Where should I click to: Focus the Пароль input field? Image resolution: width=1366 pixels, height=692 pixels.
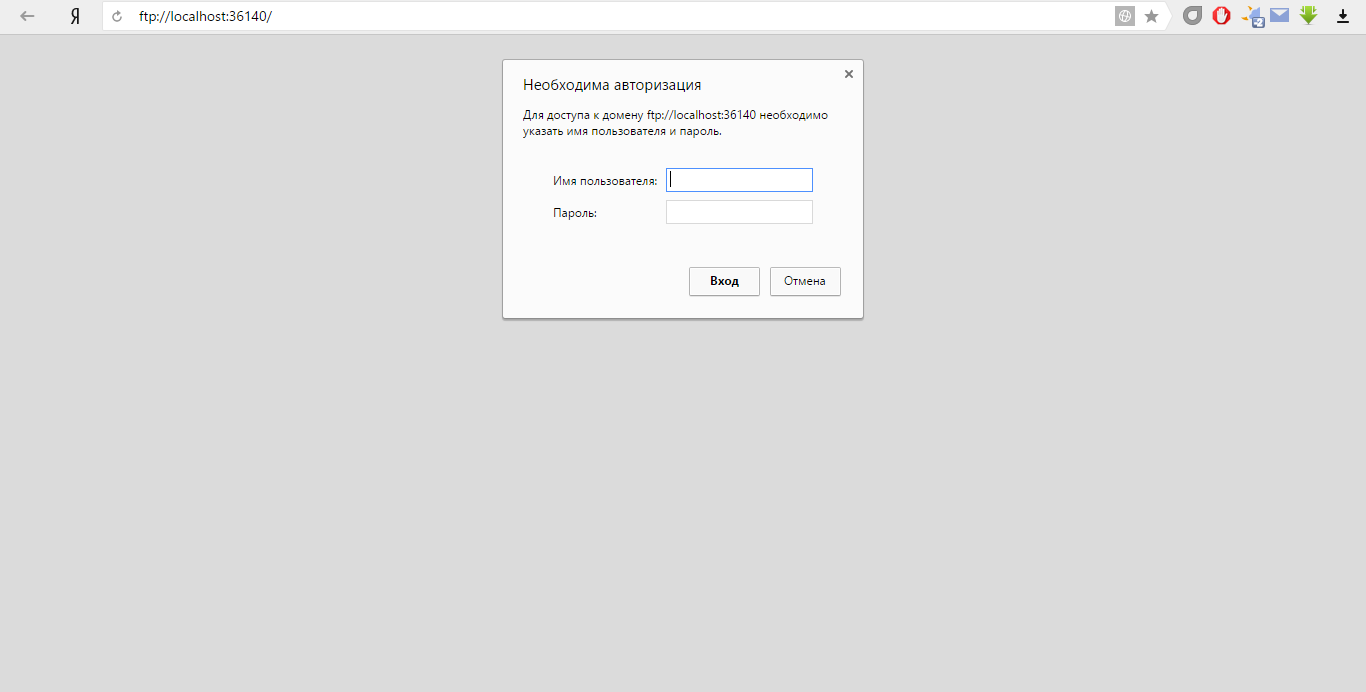pos(739,212)
